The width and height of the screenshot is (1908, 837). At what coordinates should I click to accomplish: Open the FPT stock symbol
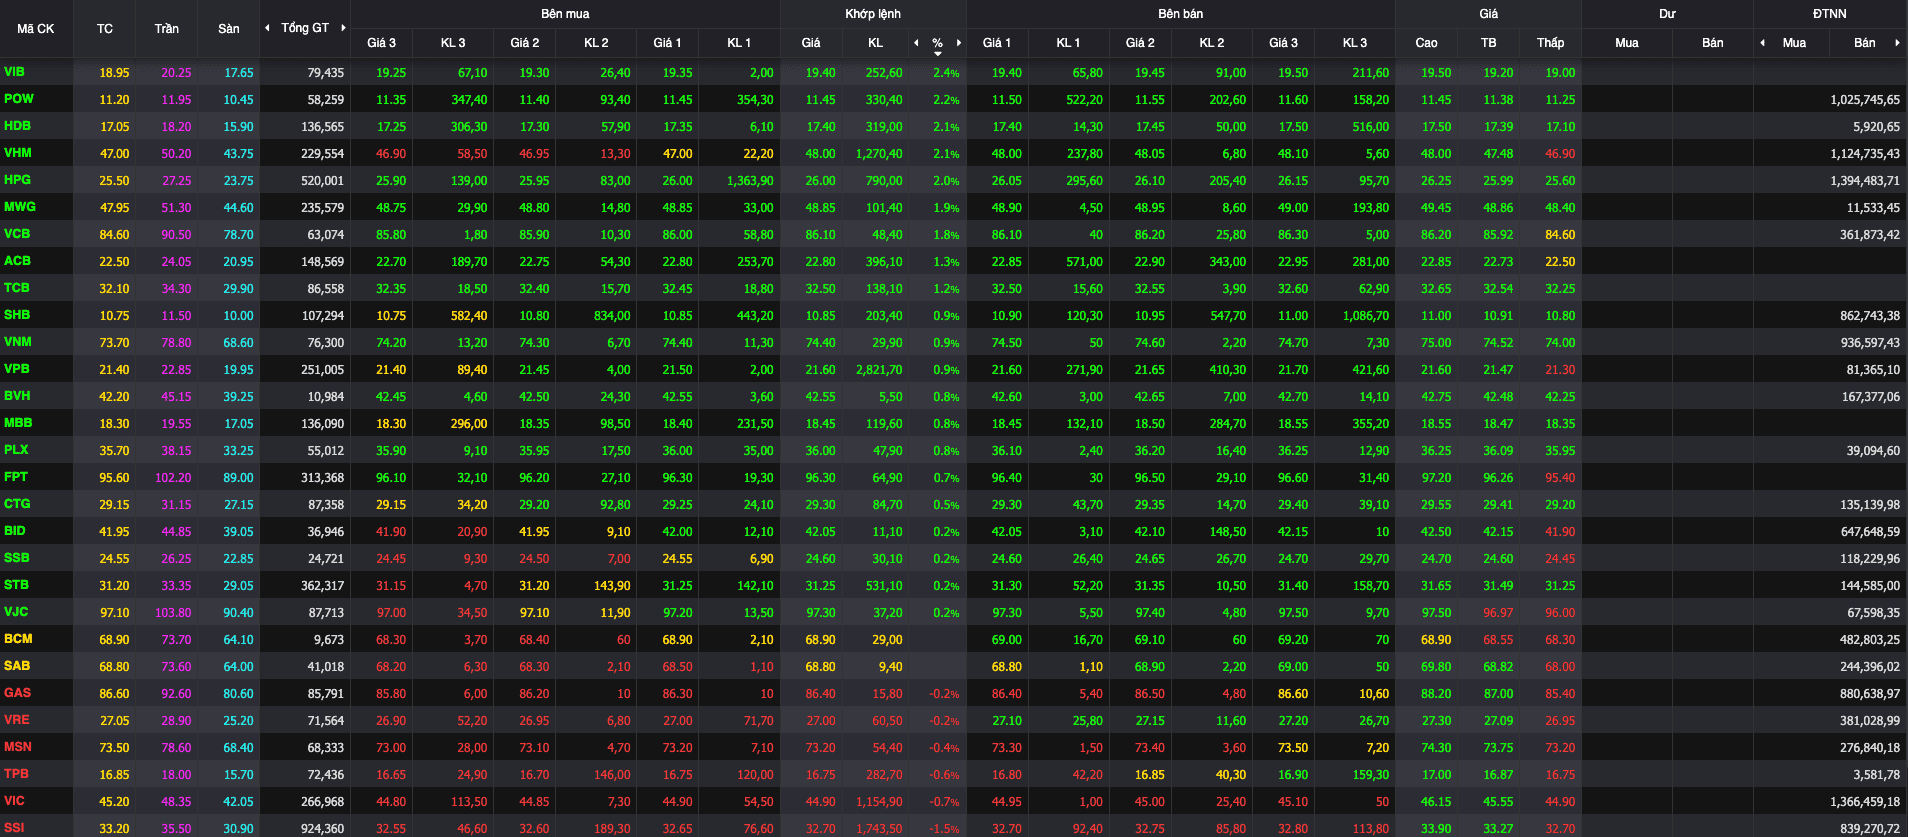16,477
